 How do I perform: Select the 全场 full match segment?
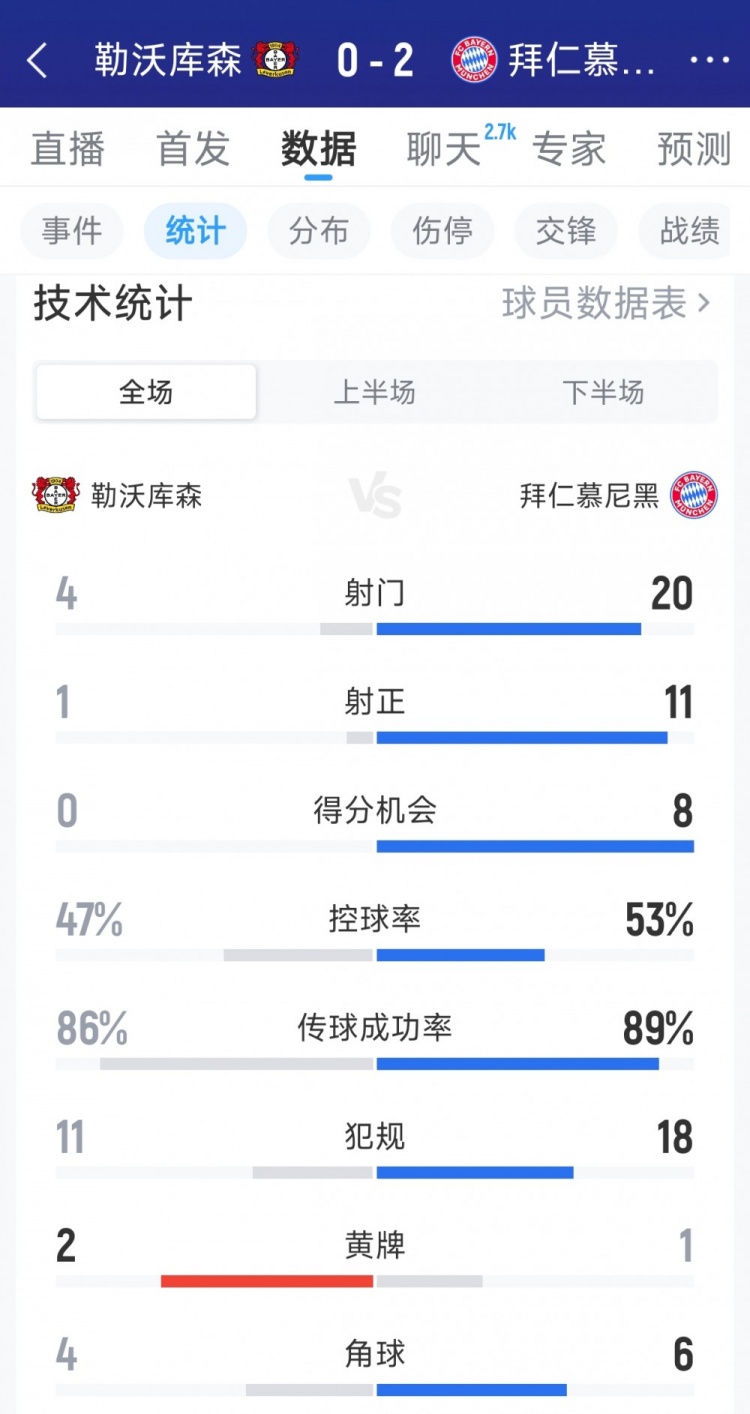click(146, 392)
